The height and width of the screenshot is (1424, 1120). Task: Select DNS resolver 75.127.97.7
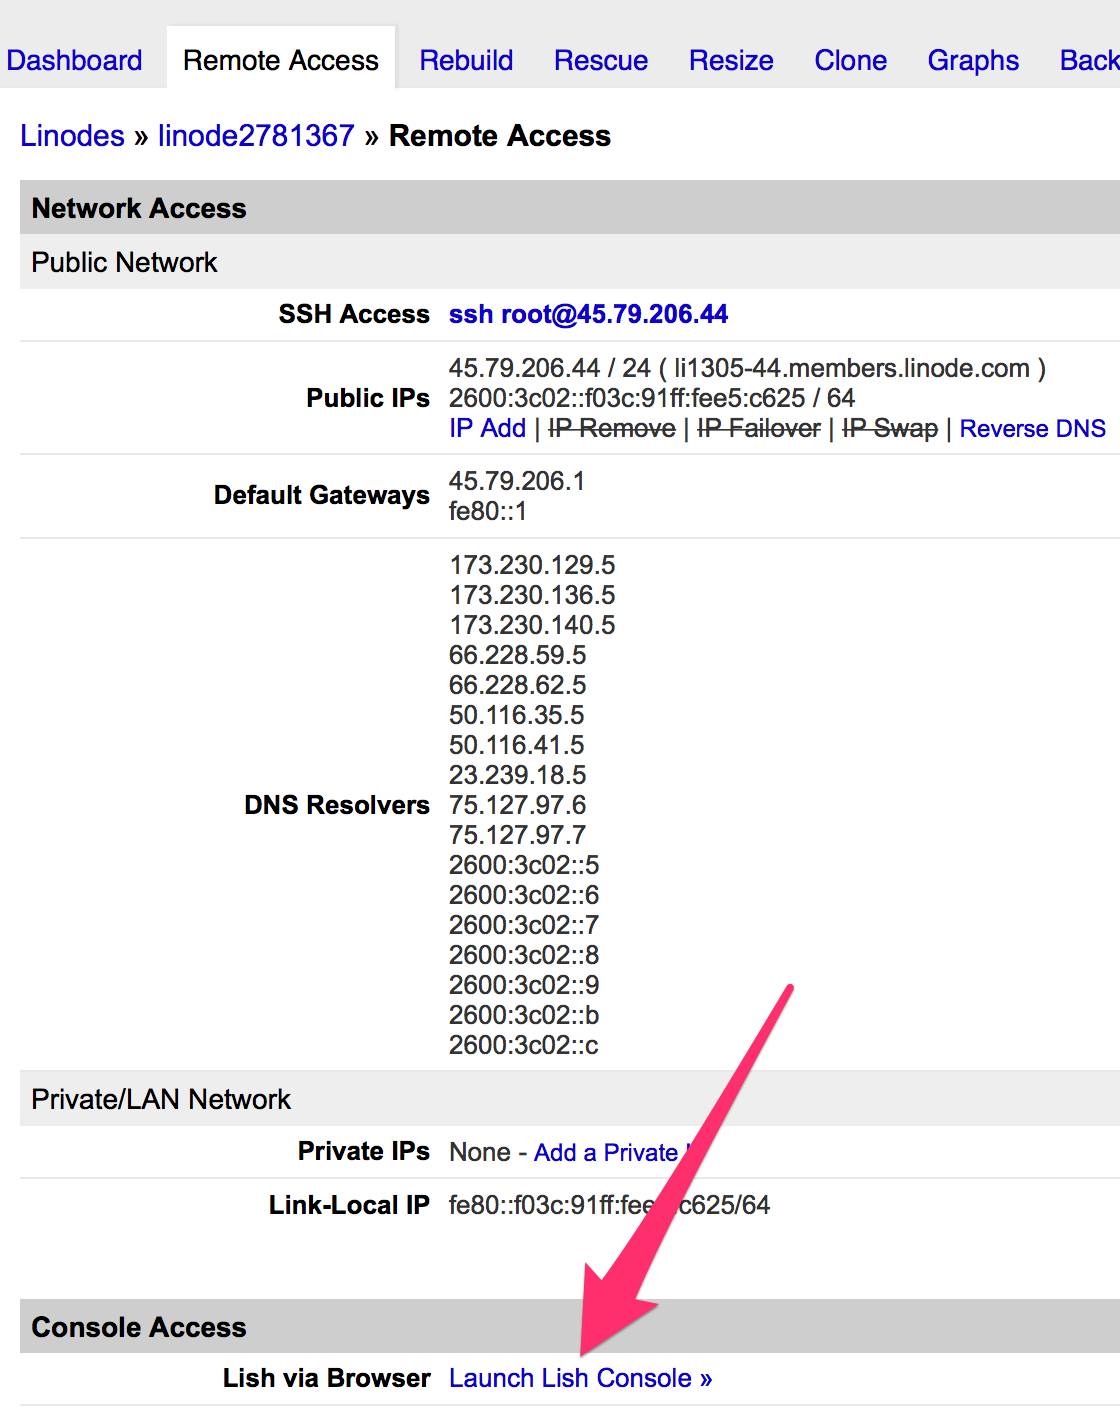coord(517,835)
